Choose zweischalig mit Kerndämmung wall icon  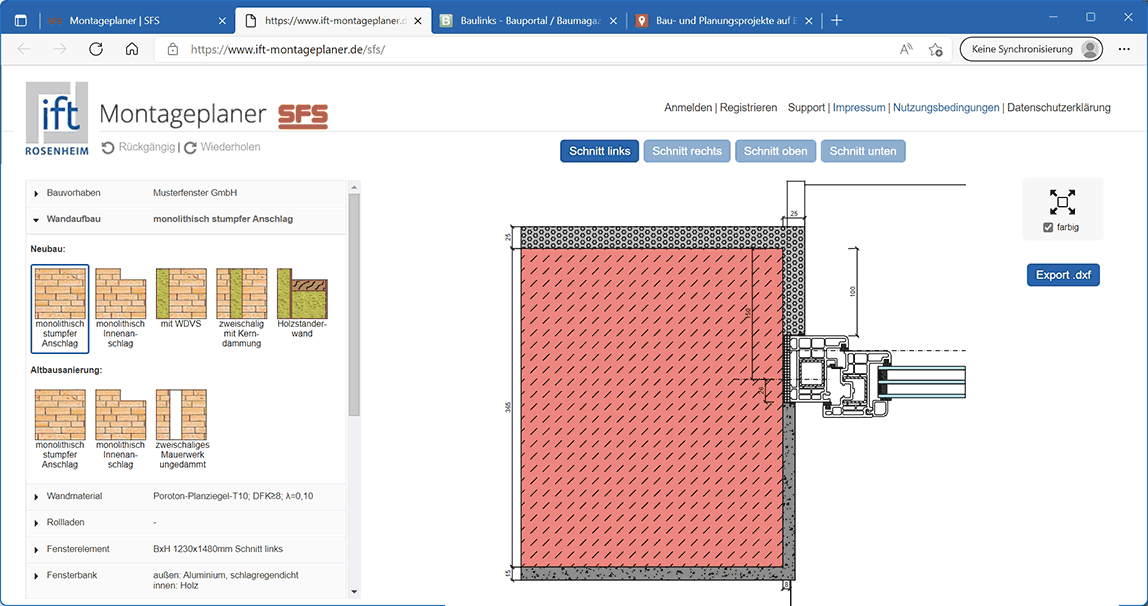click(x=242, y=293)
